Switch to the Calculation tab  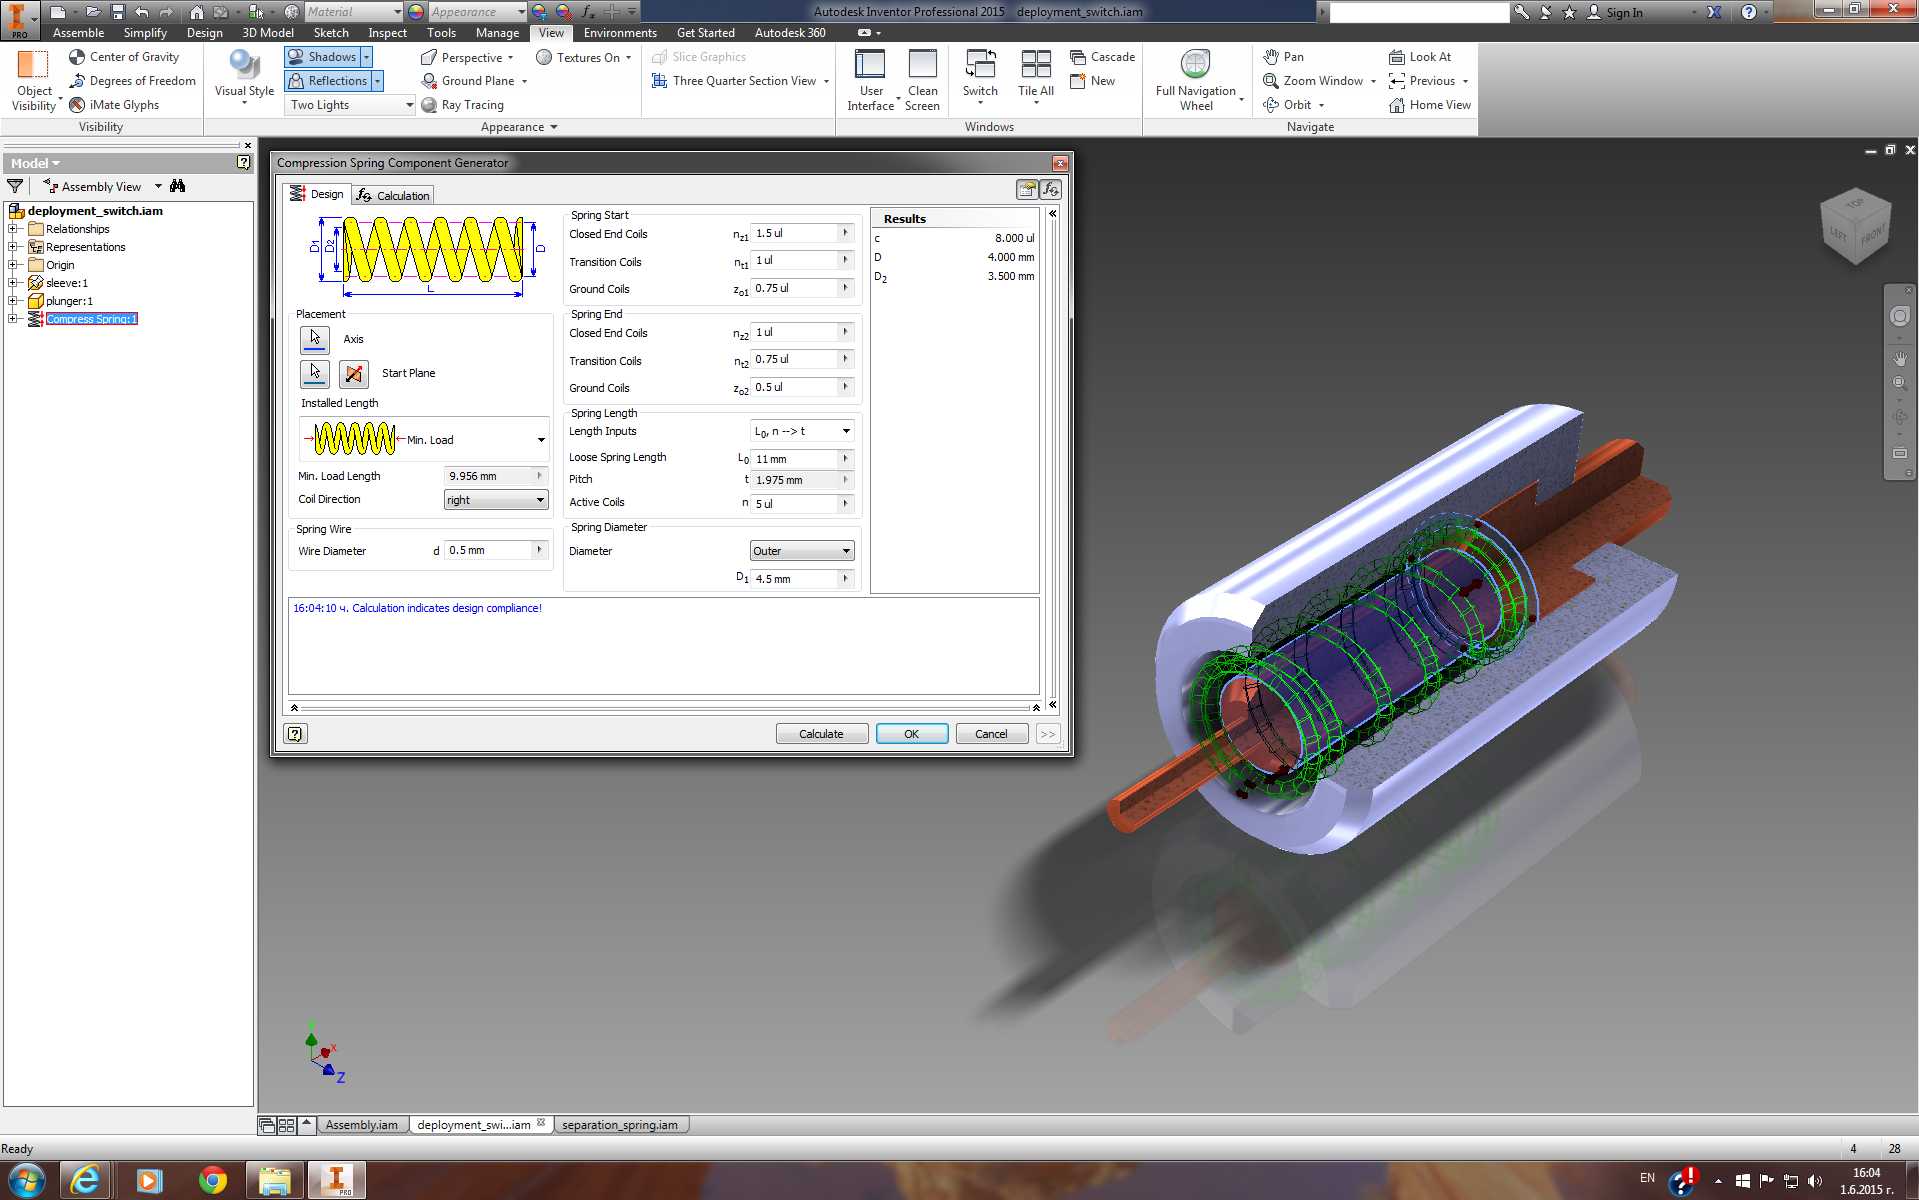393,195
